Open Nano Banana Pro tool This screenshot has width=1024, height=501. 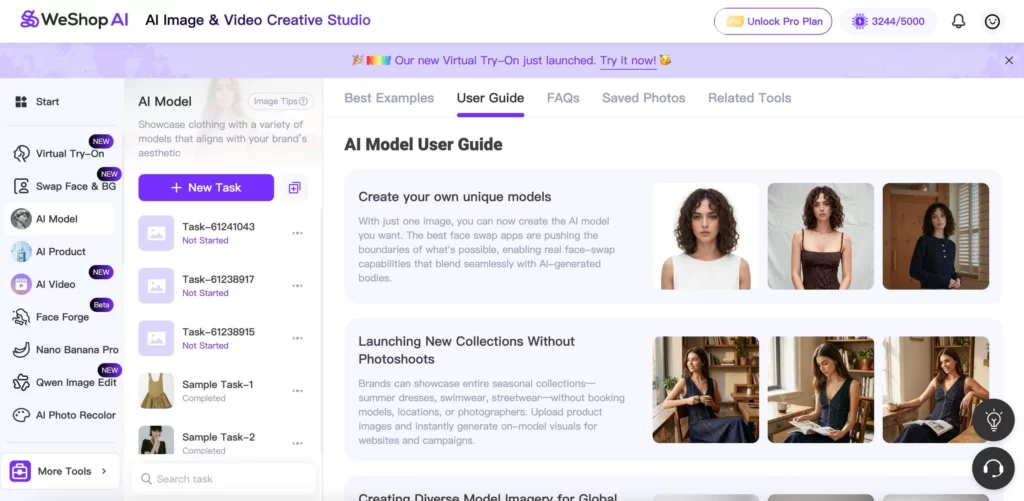(x=64, y=349)
